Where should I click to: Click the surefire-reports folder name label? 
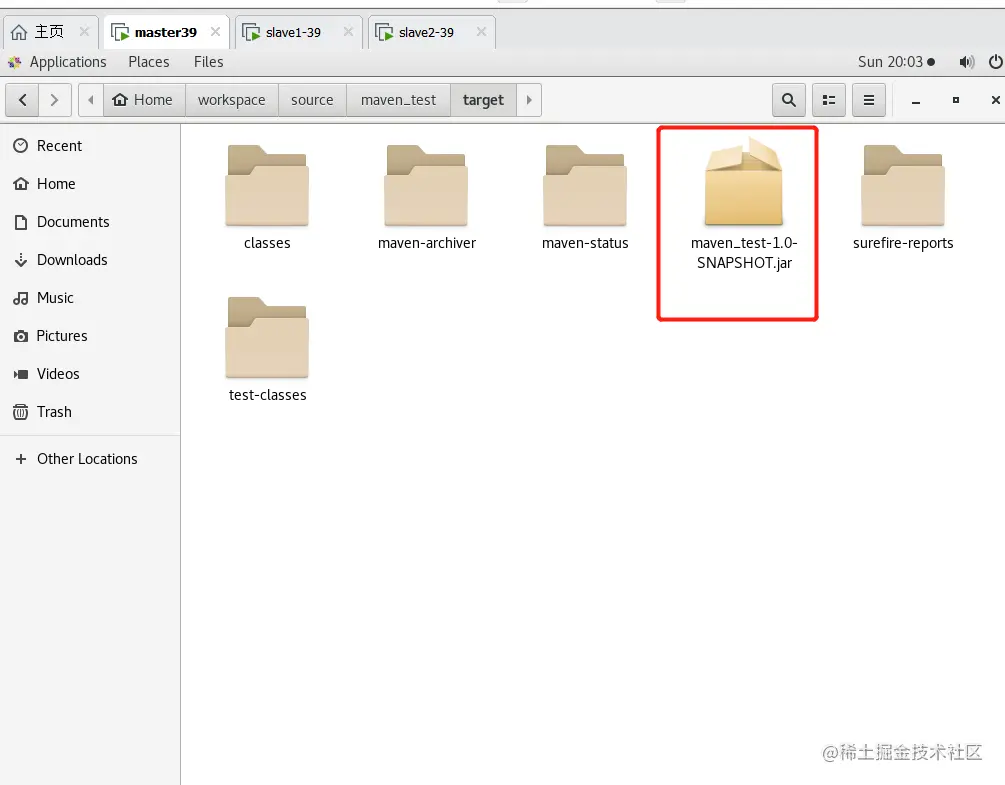click(x=903, y=243)
